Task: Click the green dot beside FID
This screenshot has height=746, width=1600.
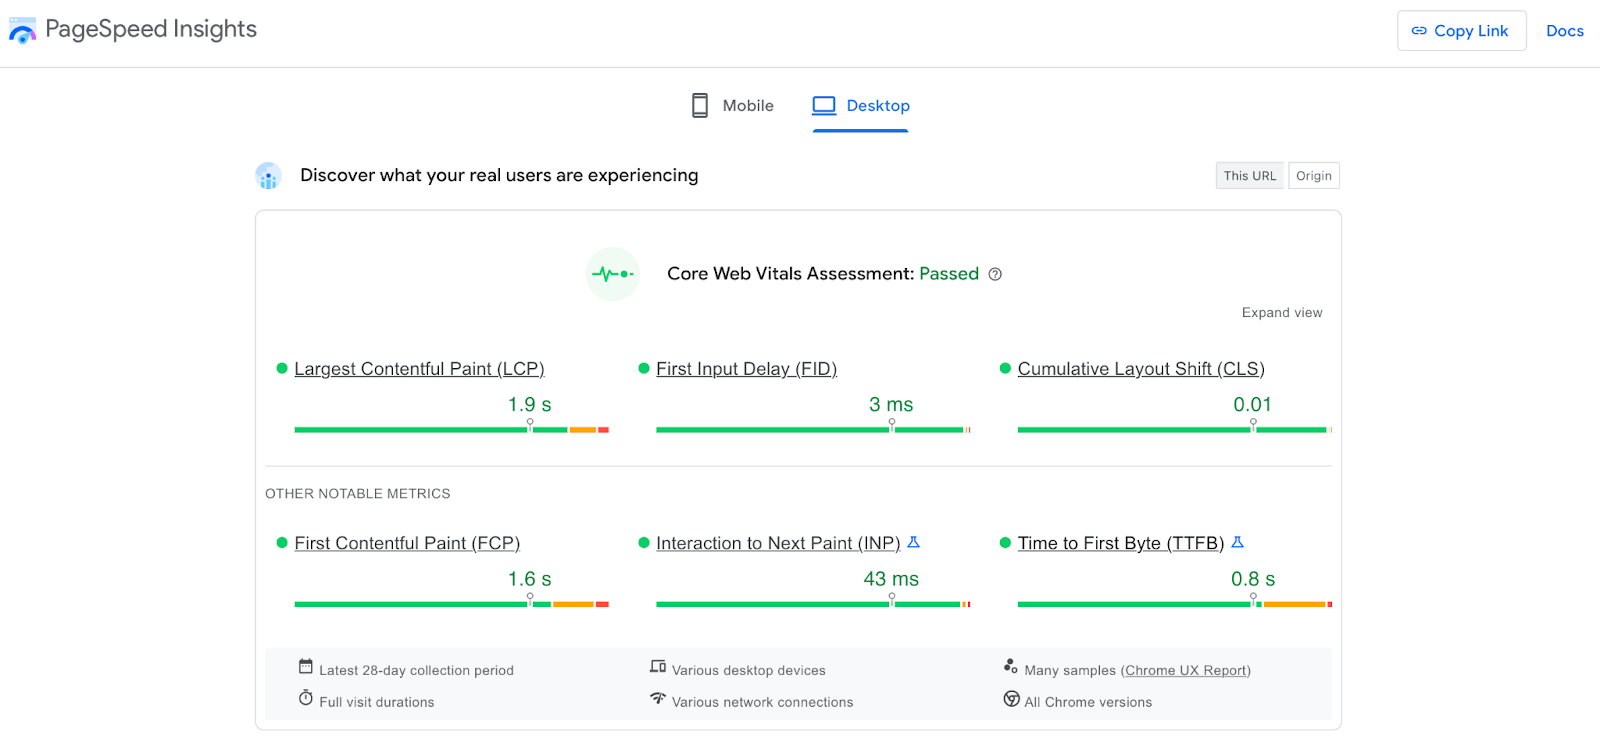Action: click(x=644, y=369)
